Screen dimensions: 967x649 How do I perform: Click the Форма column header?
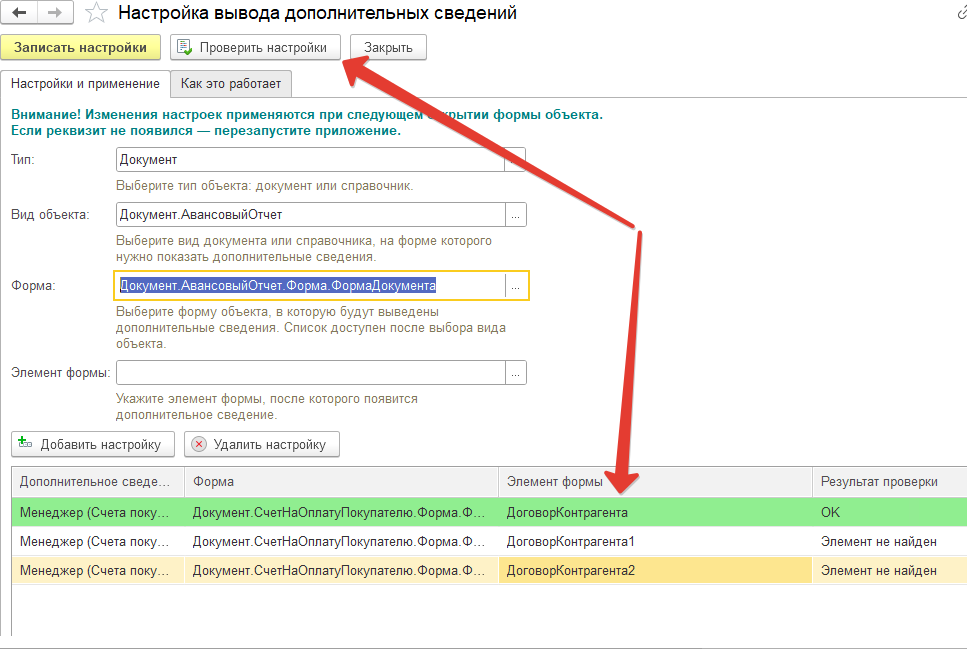pyautogui.click(x=341, y=482)
